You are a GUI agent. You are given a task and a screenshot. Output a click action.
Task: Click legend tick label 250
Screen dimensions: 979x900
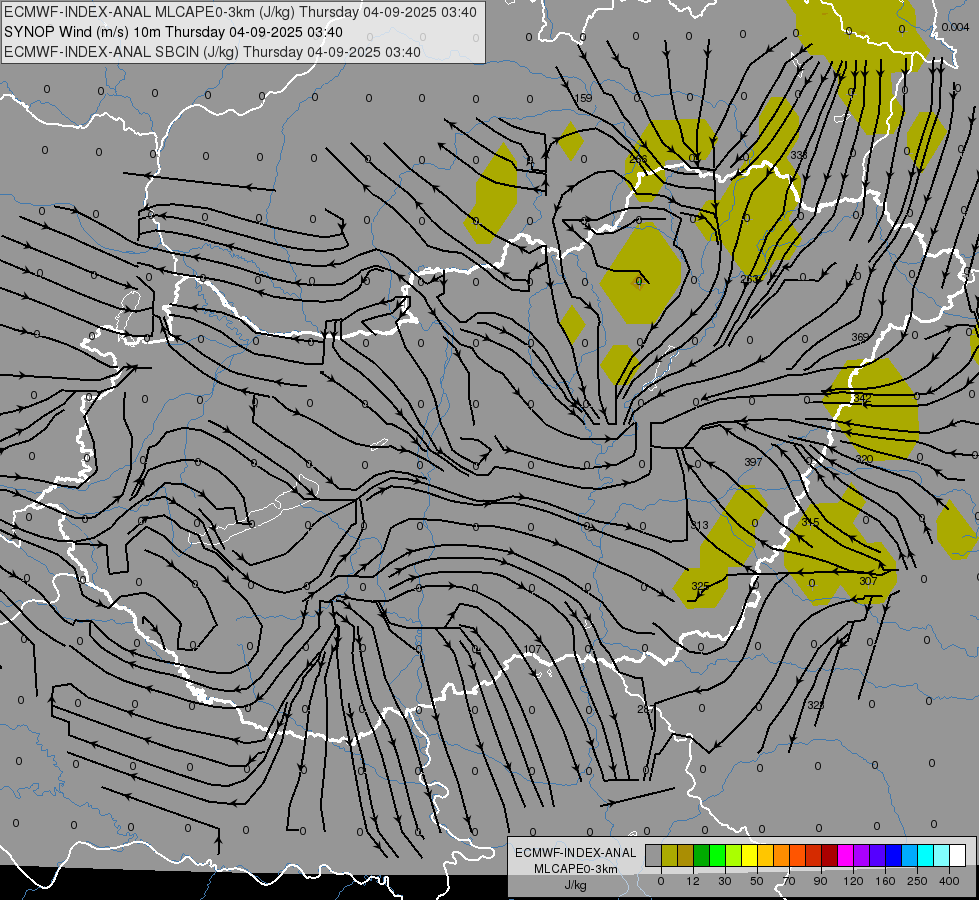[917, 881]
